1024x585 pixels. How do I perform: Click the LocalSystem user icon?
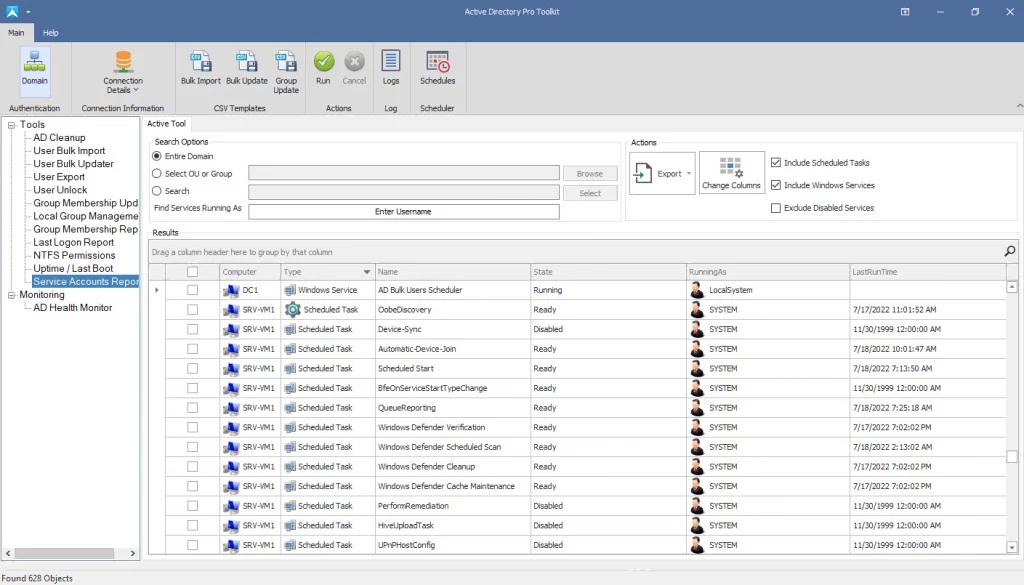(697, 290)
